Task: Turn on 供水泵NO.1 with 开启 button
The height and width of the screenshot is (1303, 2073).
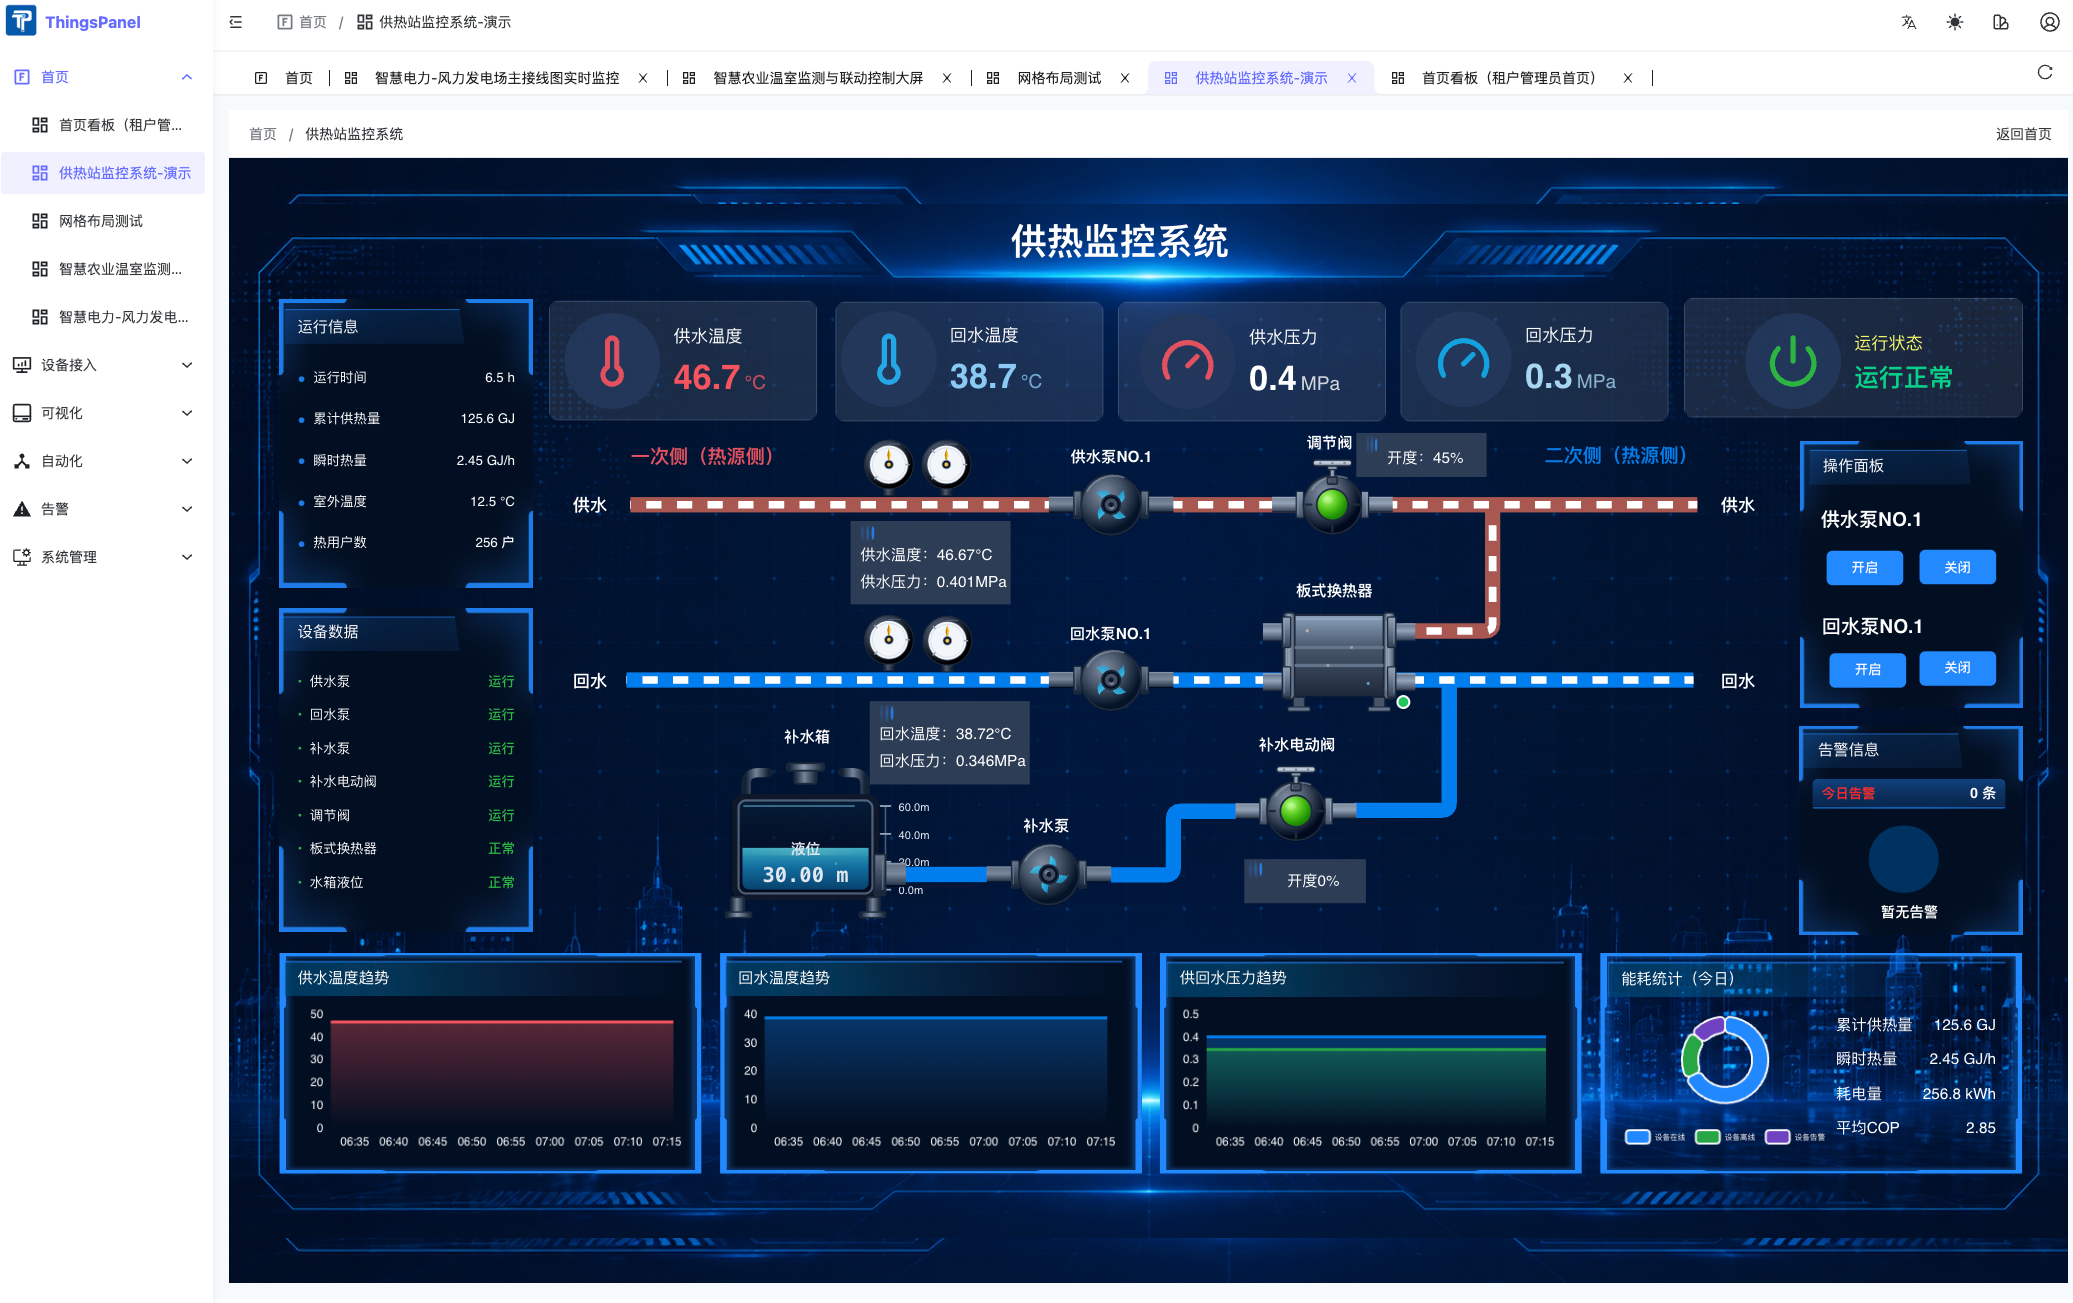Action: point(1864,567)
